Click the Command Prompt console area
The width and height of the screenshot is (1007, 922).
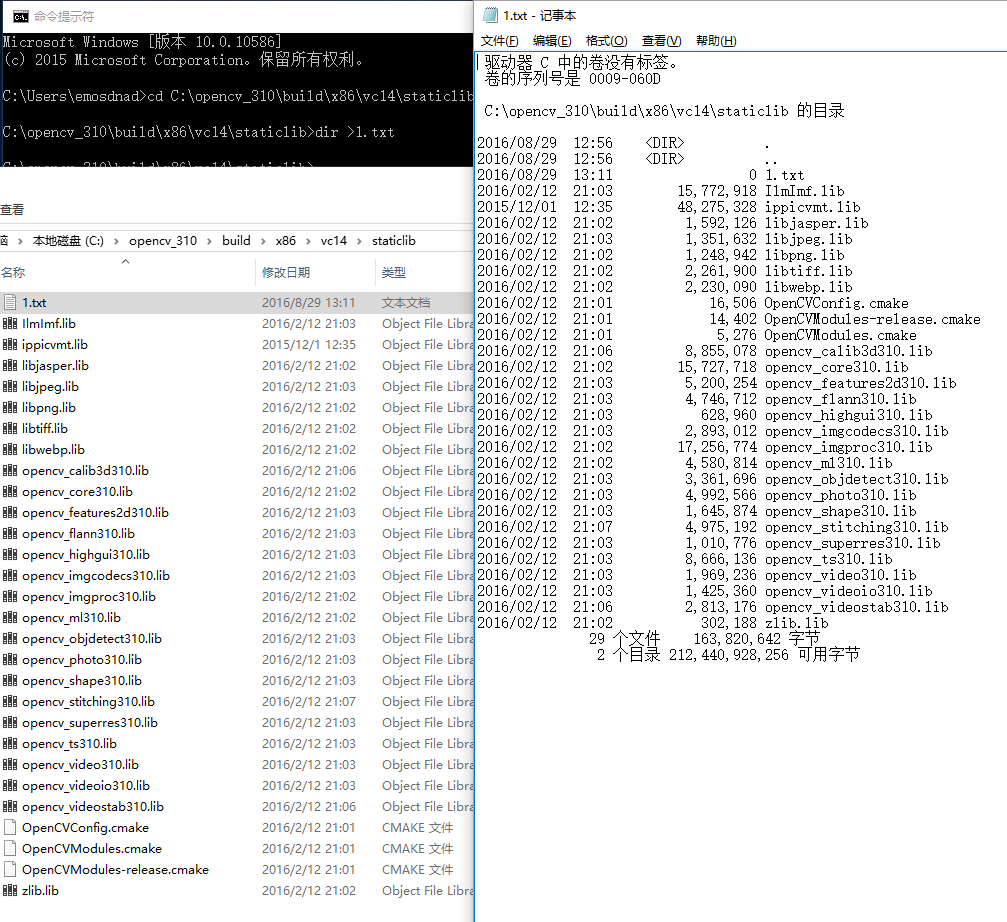click(237, 100)
